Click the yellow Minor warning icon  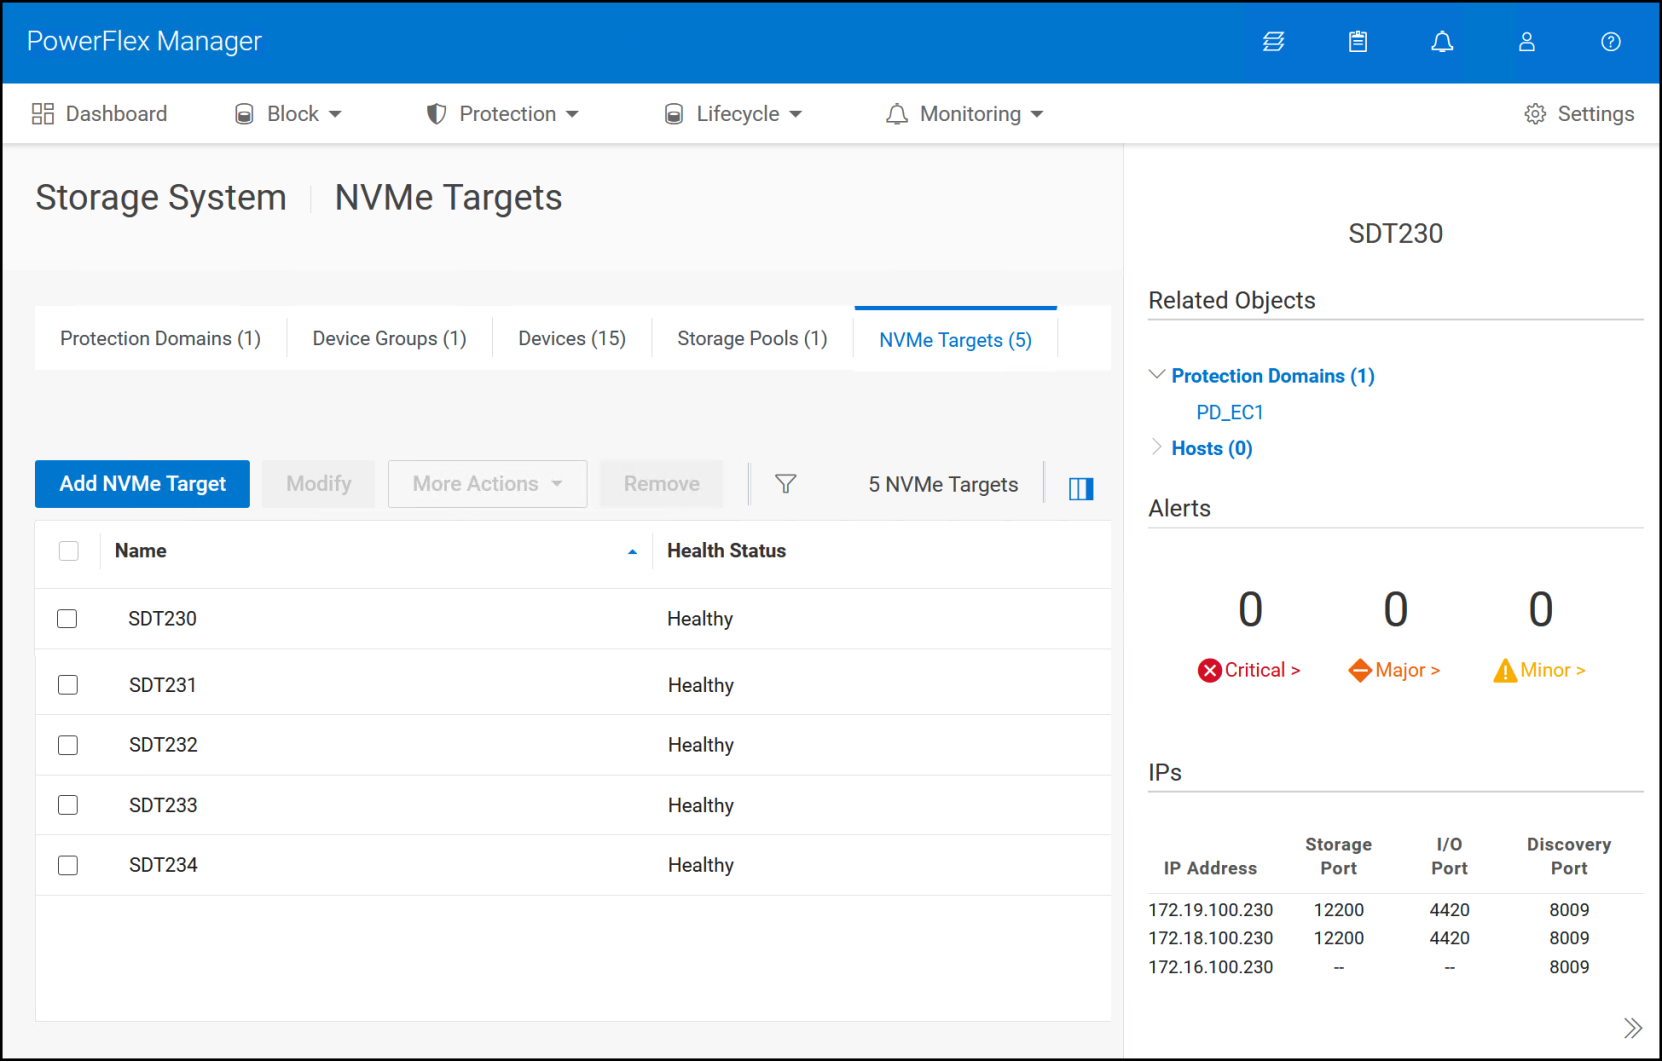pos(1505,671)
